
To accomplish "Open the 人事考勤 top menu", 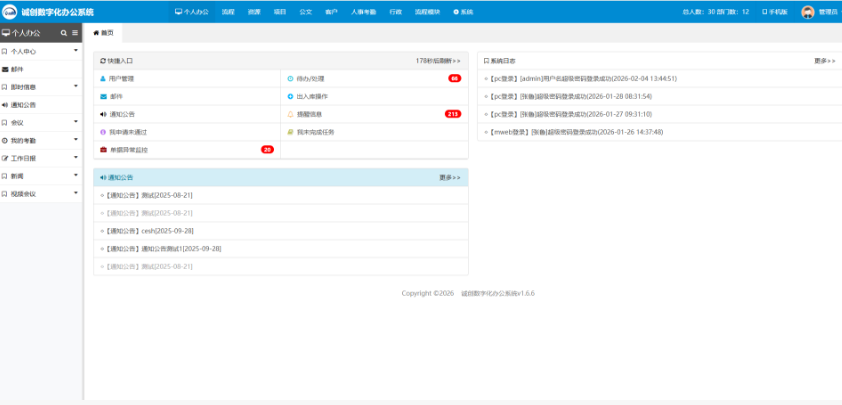I will tap(363, 12).
